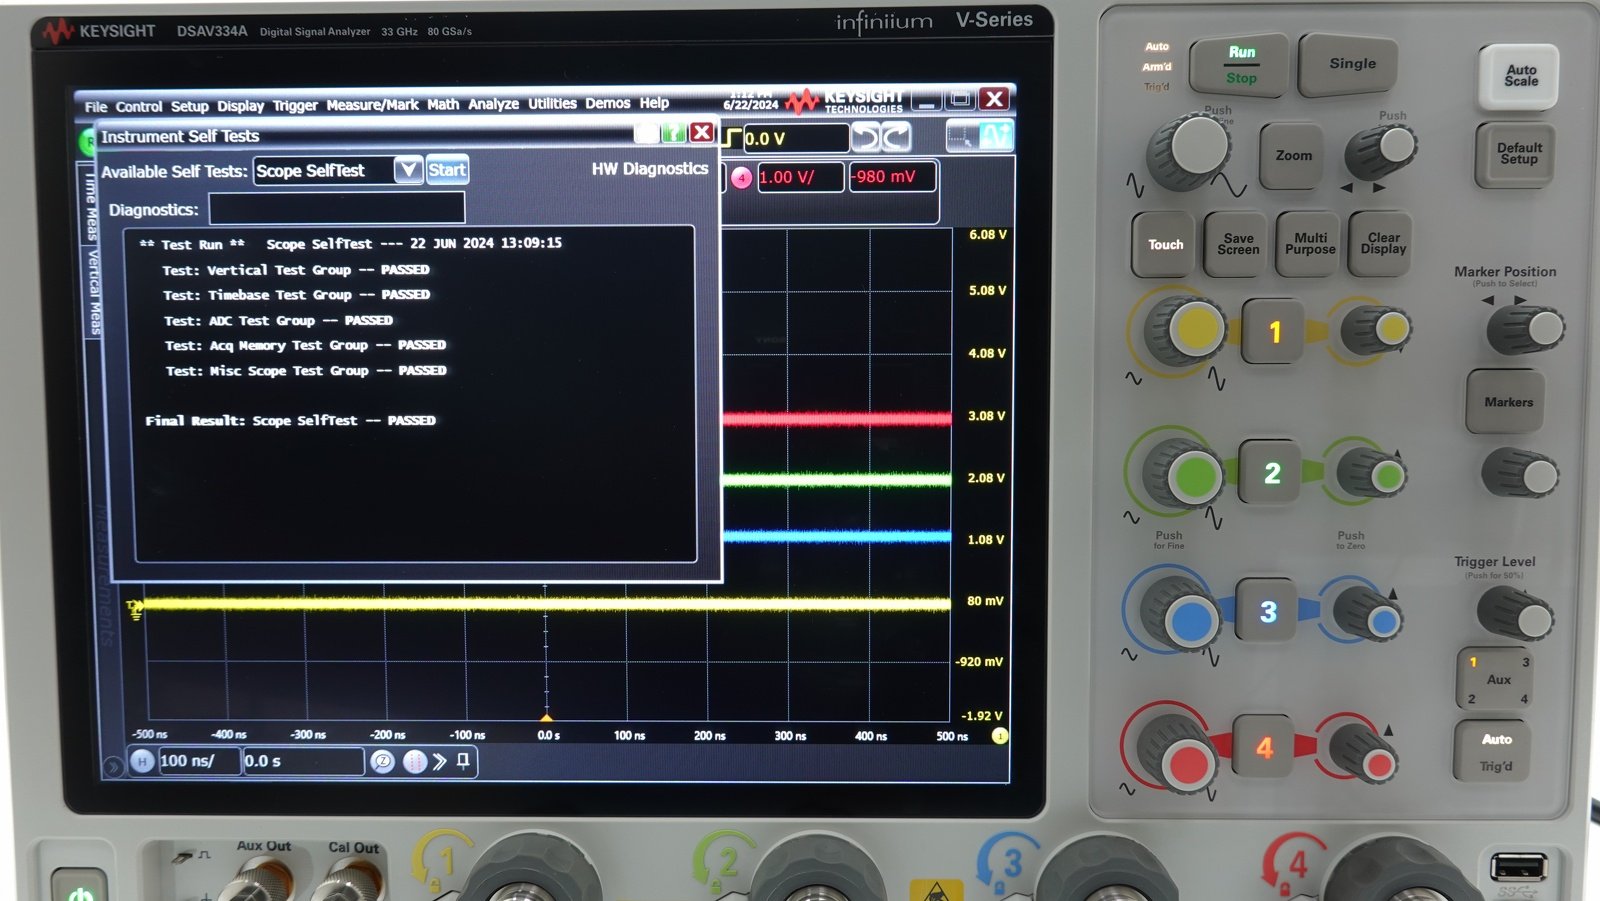This screenshot has height=901, width=1600.
Task: Click the Markers hardware button
Action: [1507, 402]
